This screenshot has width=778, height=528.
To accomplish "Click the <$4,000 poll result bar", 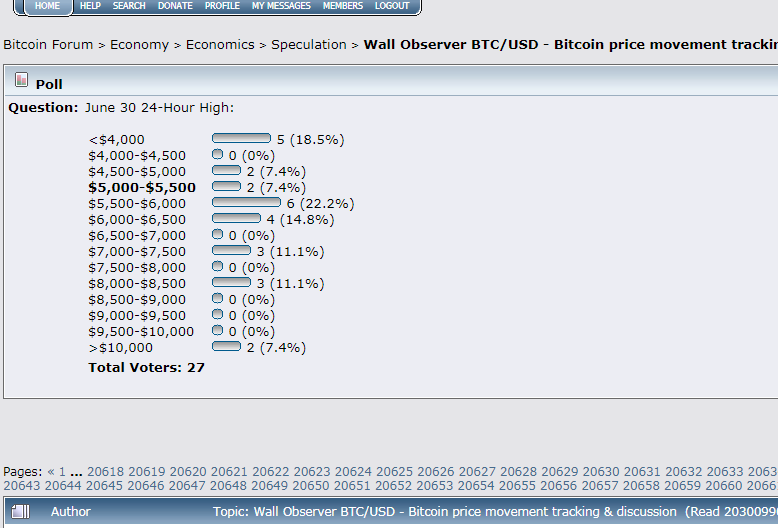I will 241,138.
